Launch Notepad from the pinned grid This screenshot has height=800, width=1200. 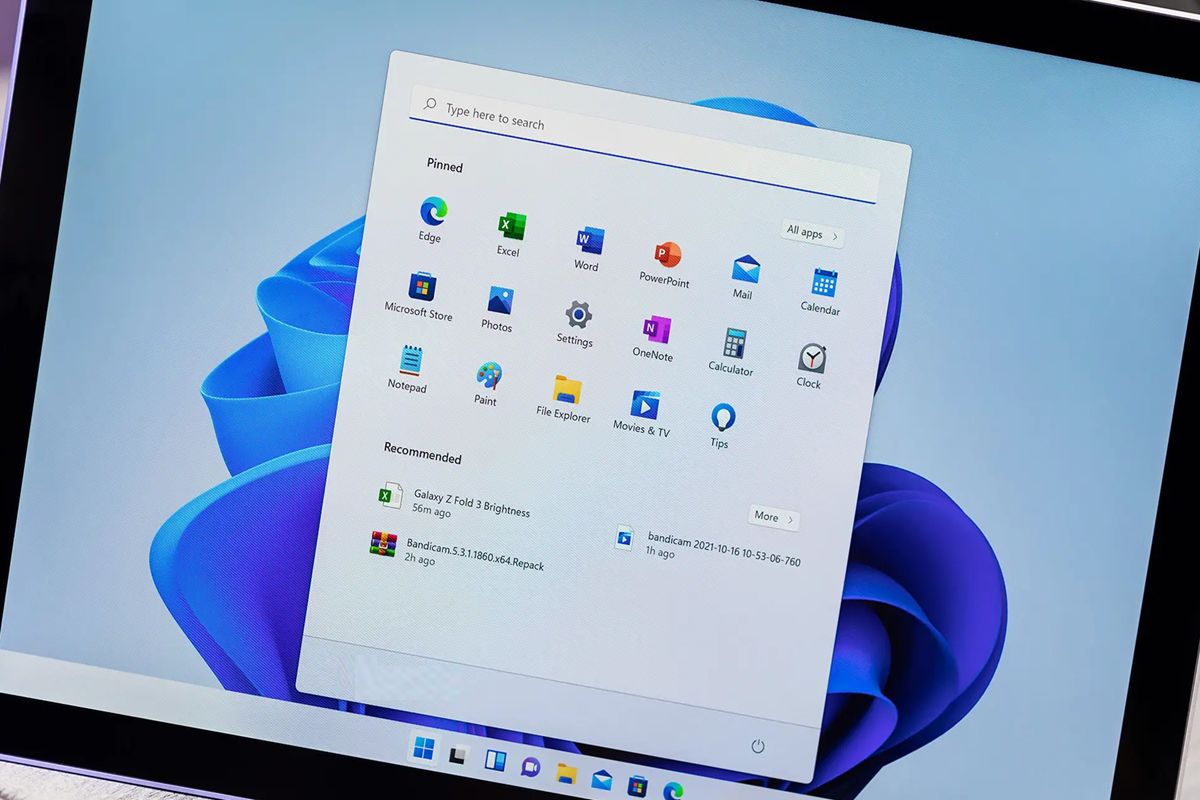click(x=409, y=368)
